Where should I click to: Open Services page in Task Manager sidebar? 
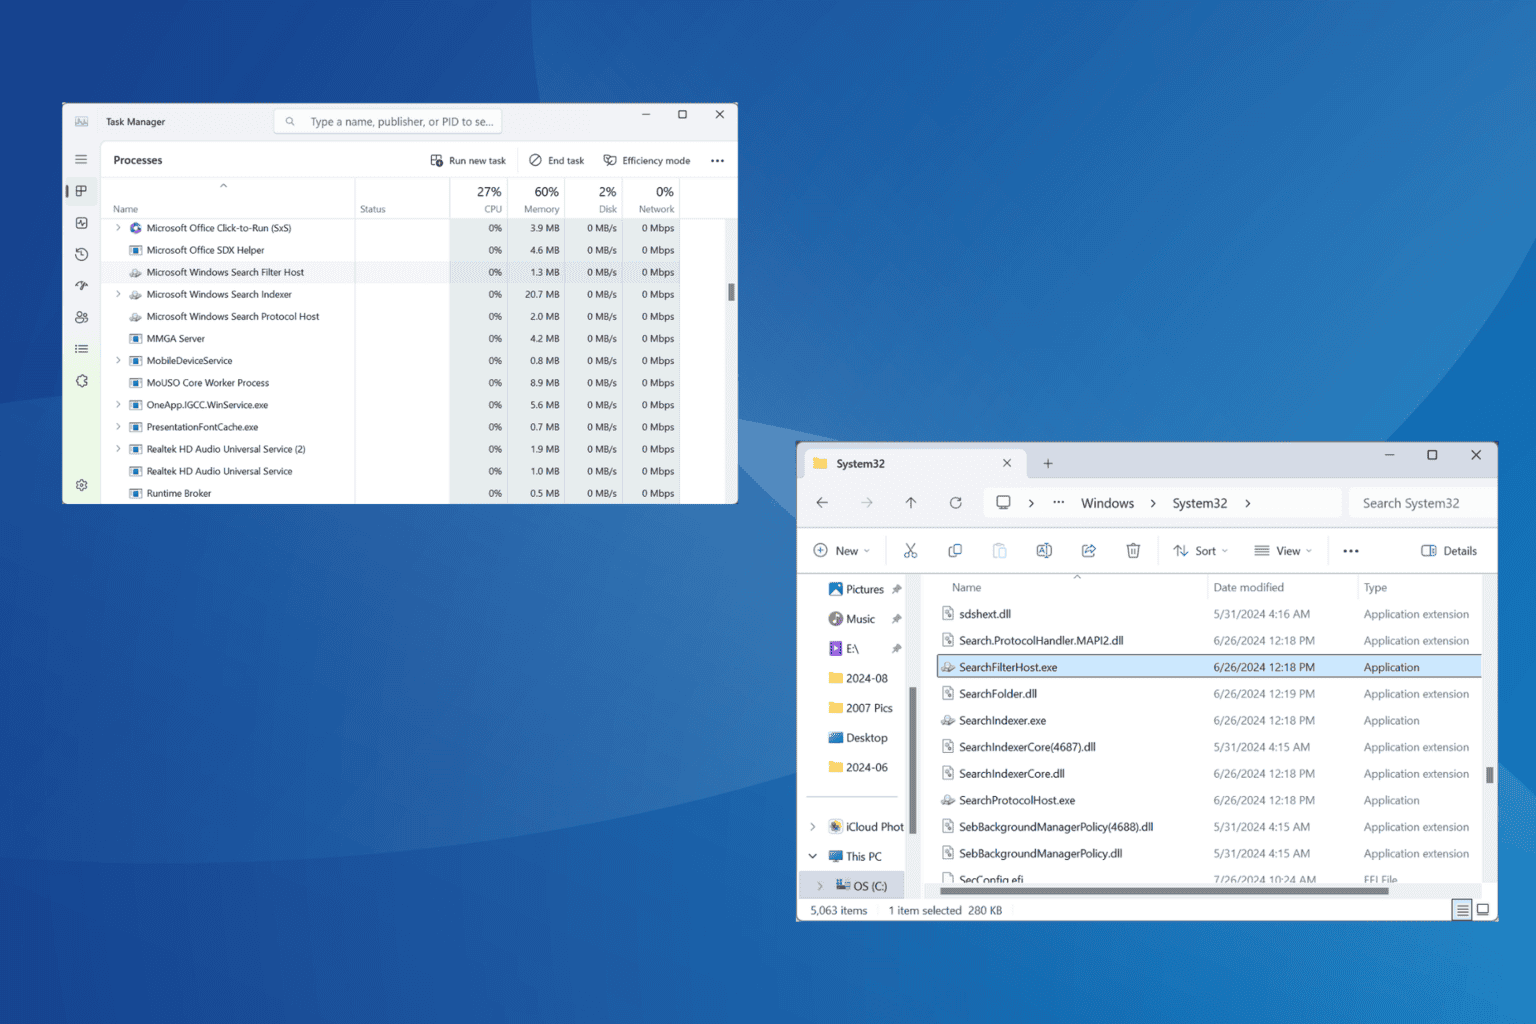[x=81, y=381]
